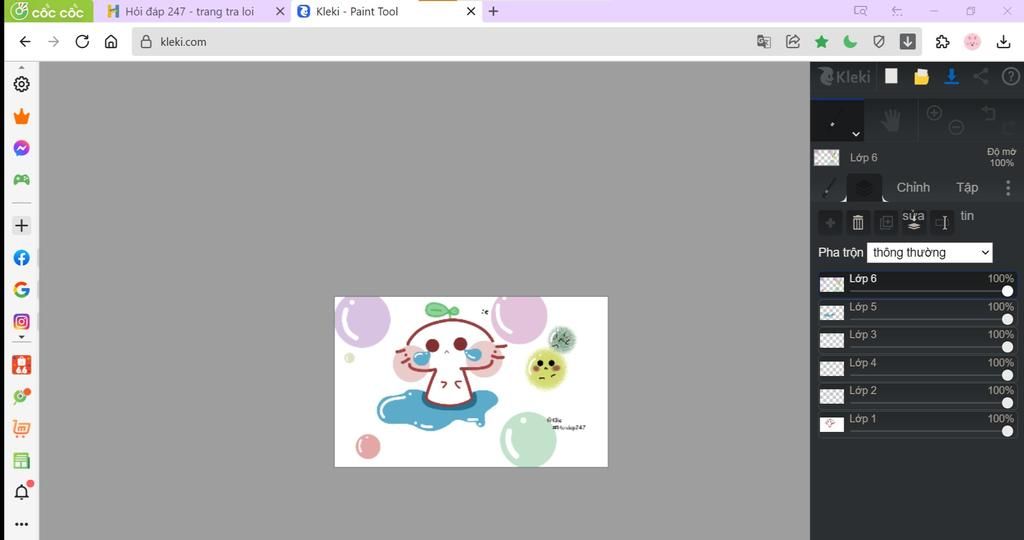Open the page translate icon
Image resolution: width=1024 pixels, height=540 pixels.
coord(763,42)
